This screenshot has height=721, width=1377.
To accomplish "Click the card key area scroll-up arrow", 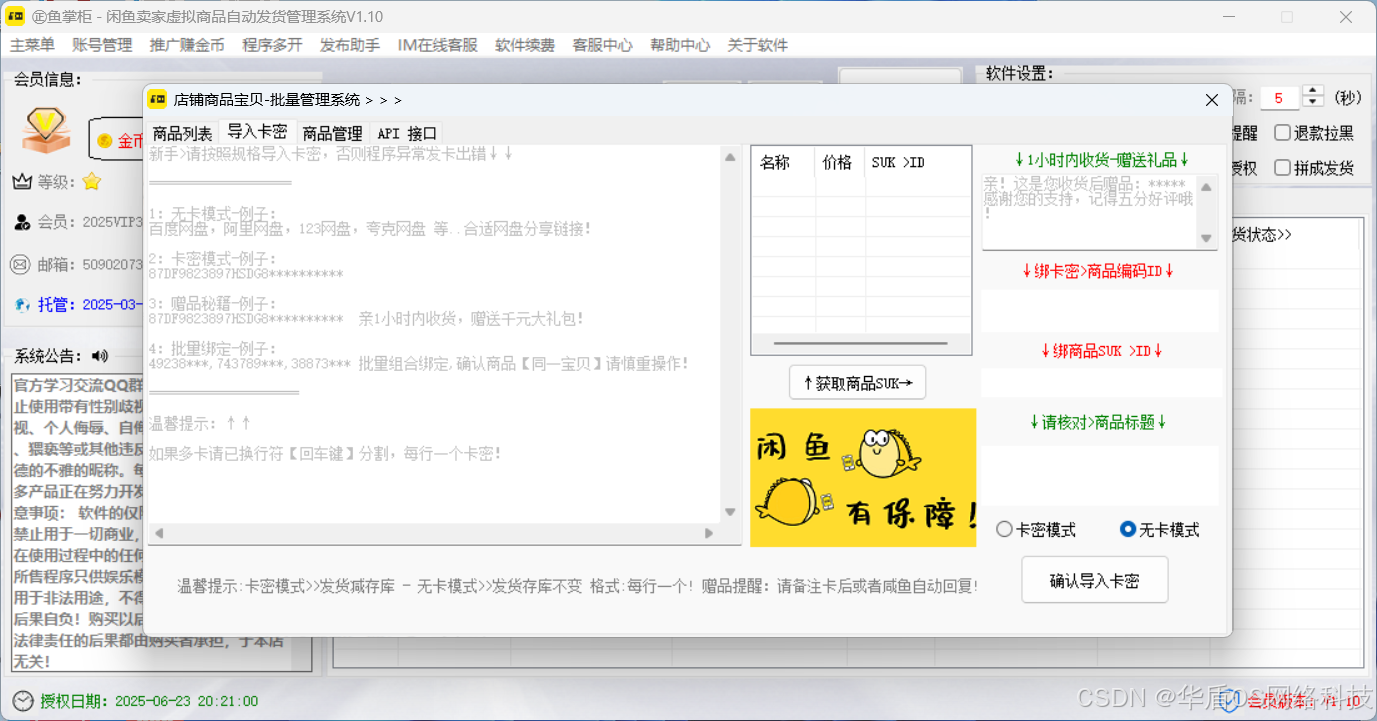I will click(x=730, y=156).
